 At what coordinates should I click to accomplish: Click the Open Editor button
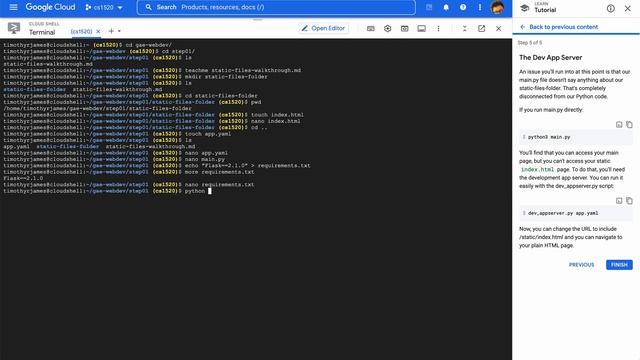323,28
